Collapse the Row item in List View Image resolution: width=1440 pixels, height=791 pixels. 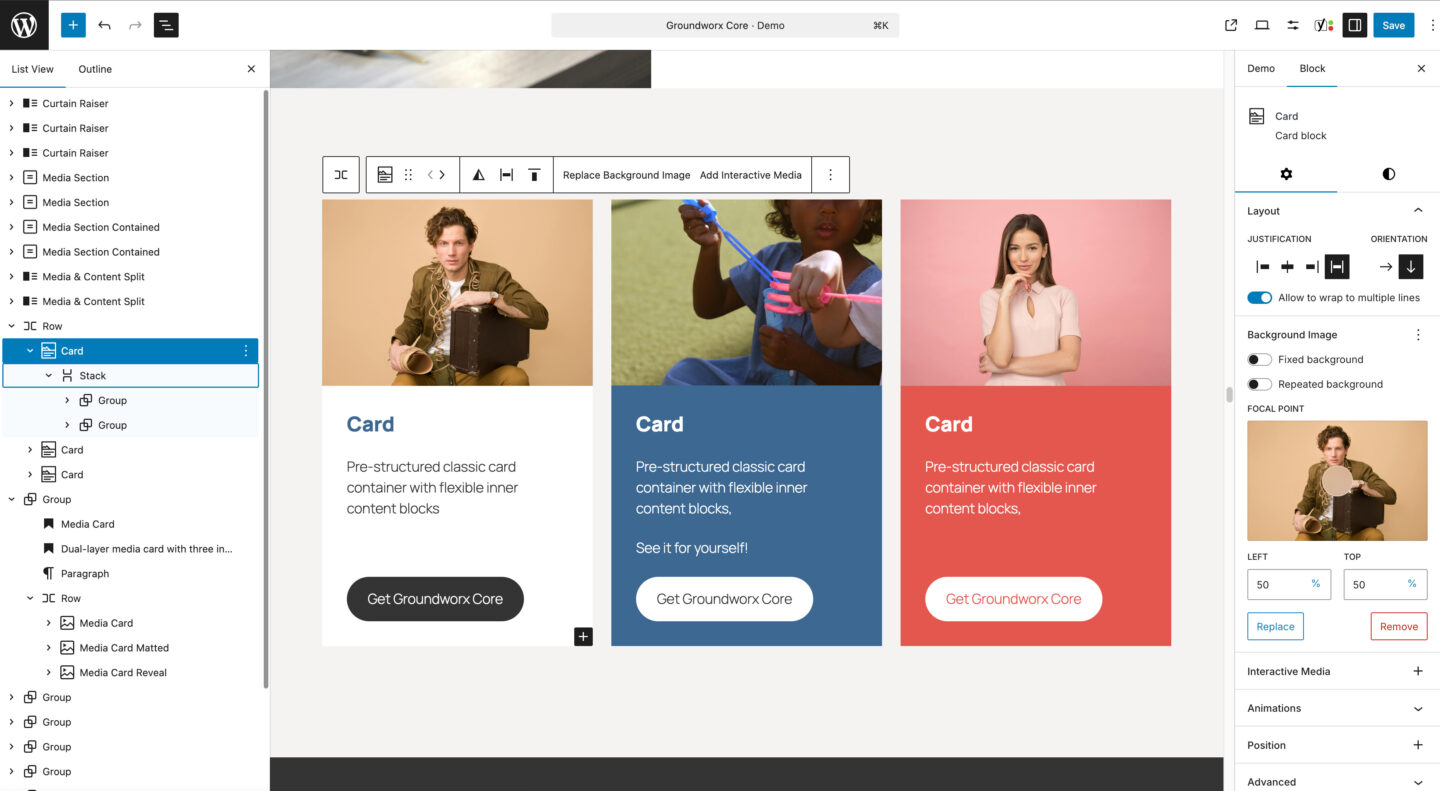[12, 326]
